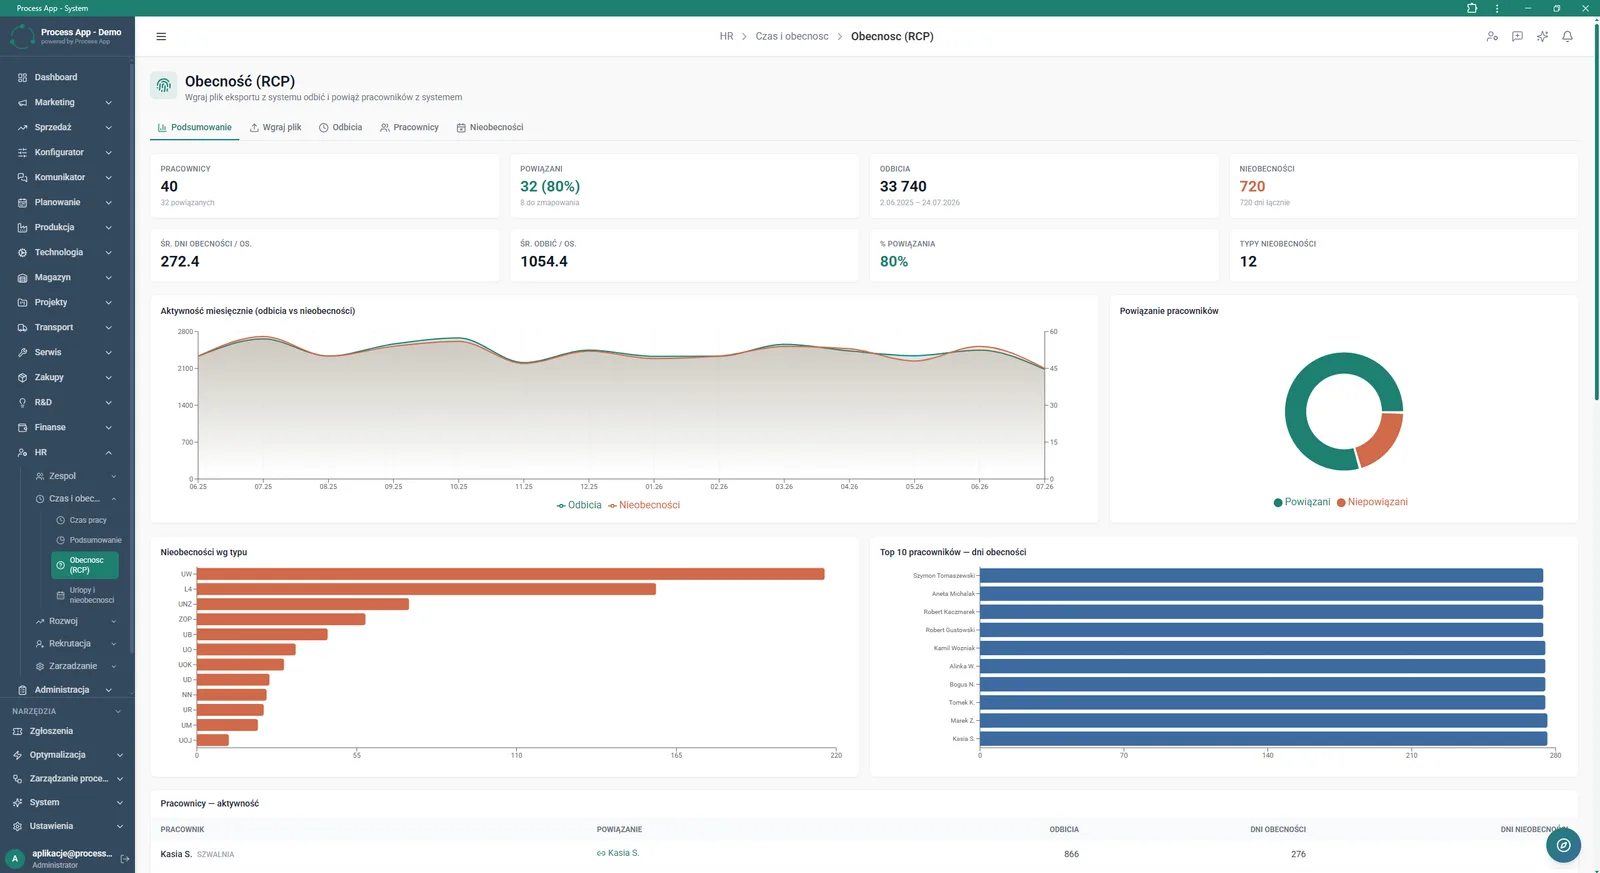Viewport: 1600px width, 873px height.
Task: Click the Dashboard grid icon in sidebar
Action: pos(22,78)
